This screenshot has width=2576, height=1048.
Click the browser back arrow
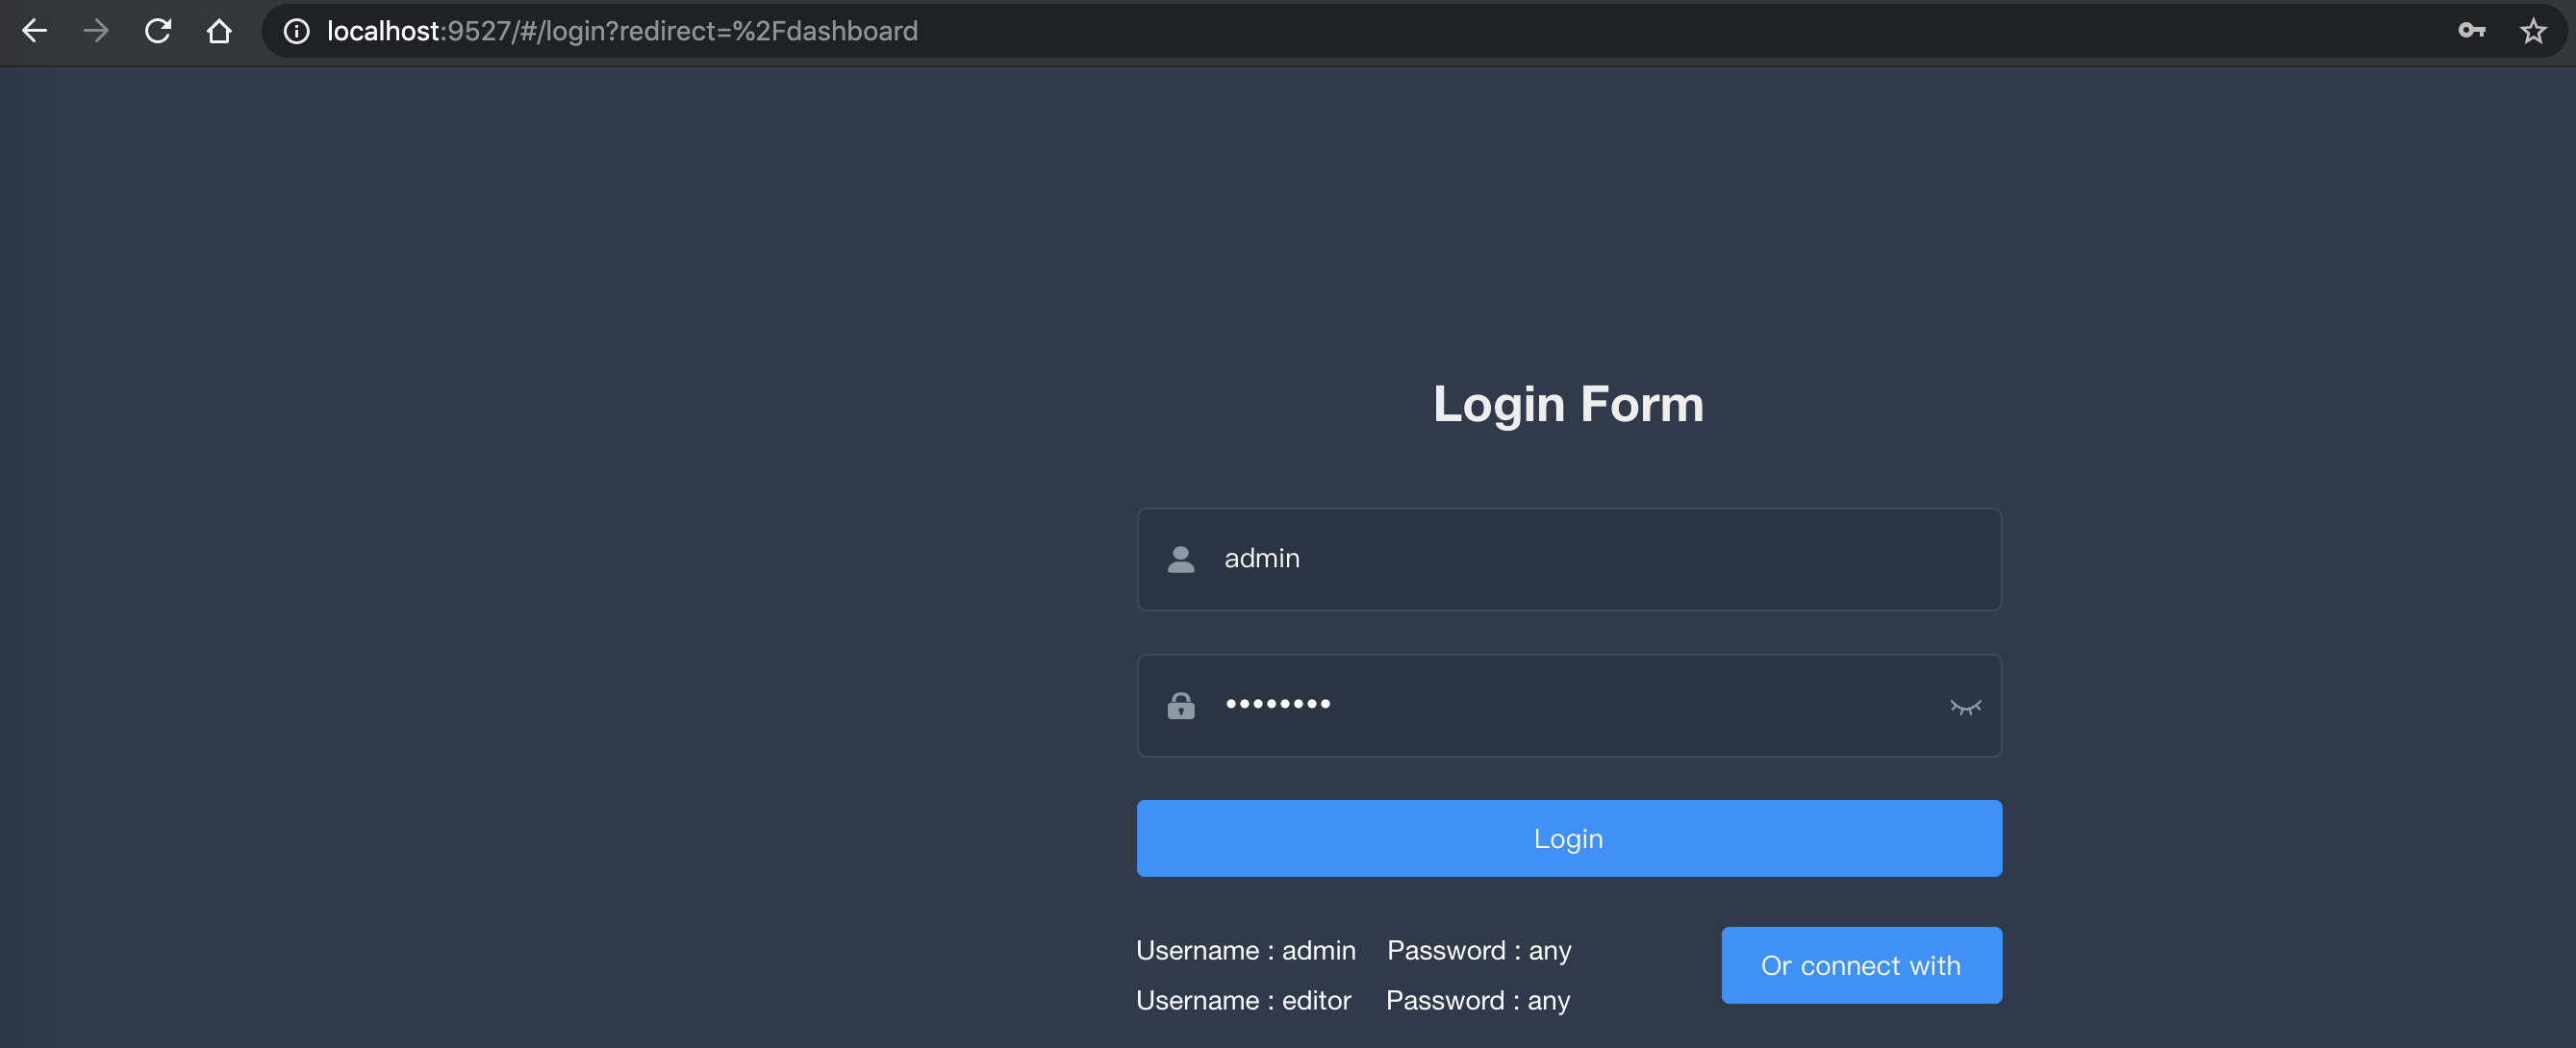[x=35, y=31]
